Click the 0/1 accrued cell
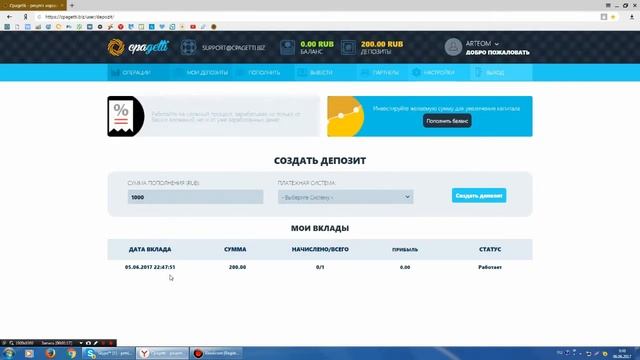 point(320,267)
